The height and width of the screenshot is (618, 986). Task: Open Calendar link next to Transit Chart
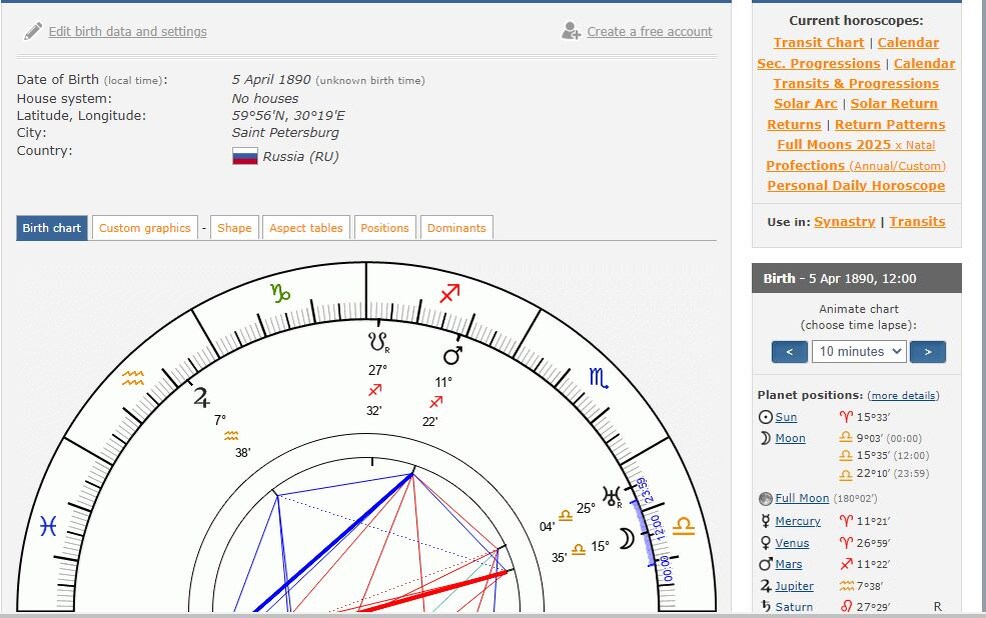(x=908, y=43)
